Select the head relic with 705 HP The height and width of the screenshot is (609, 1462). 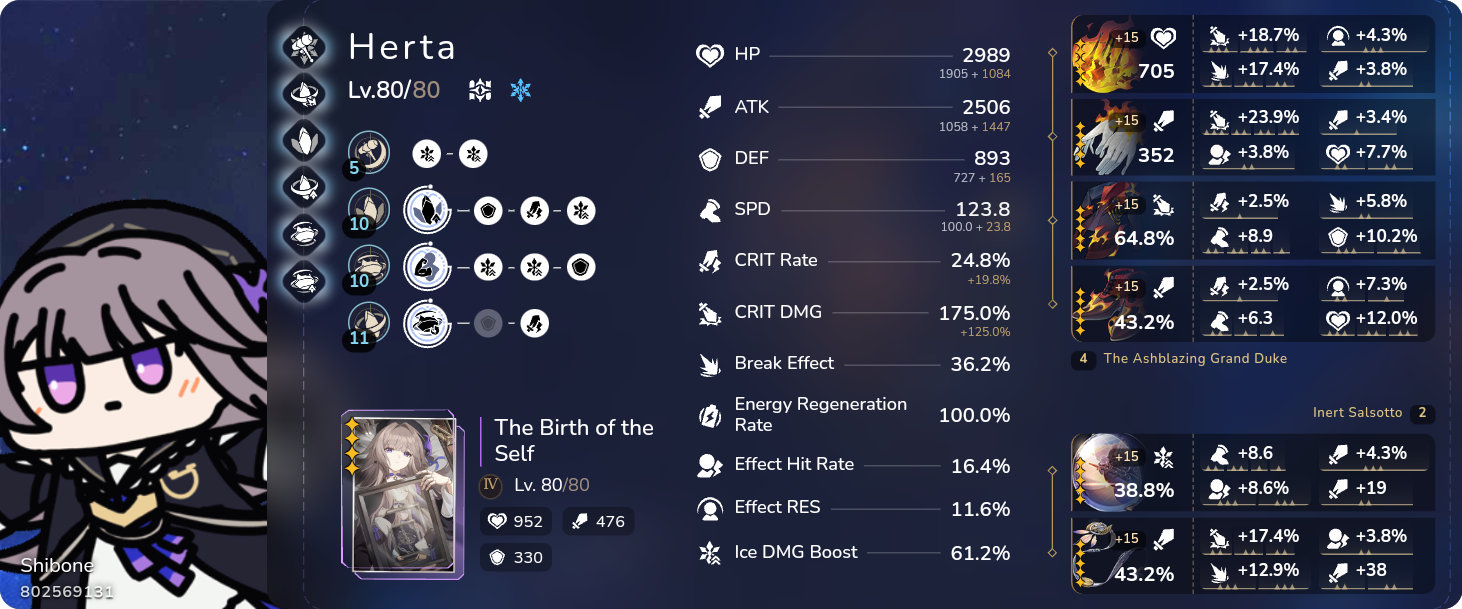(1105, 54)
